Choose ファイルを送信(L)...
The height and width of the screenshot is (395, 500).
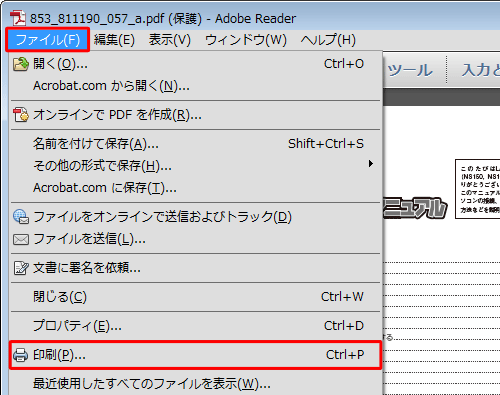[195, 239]
